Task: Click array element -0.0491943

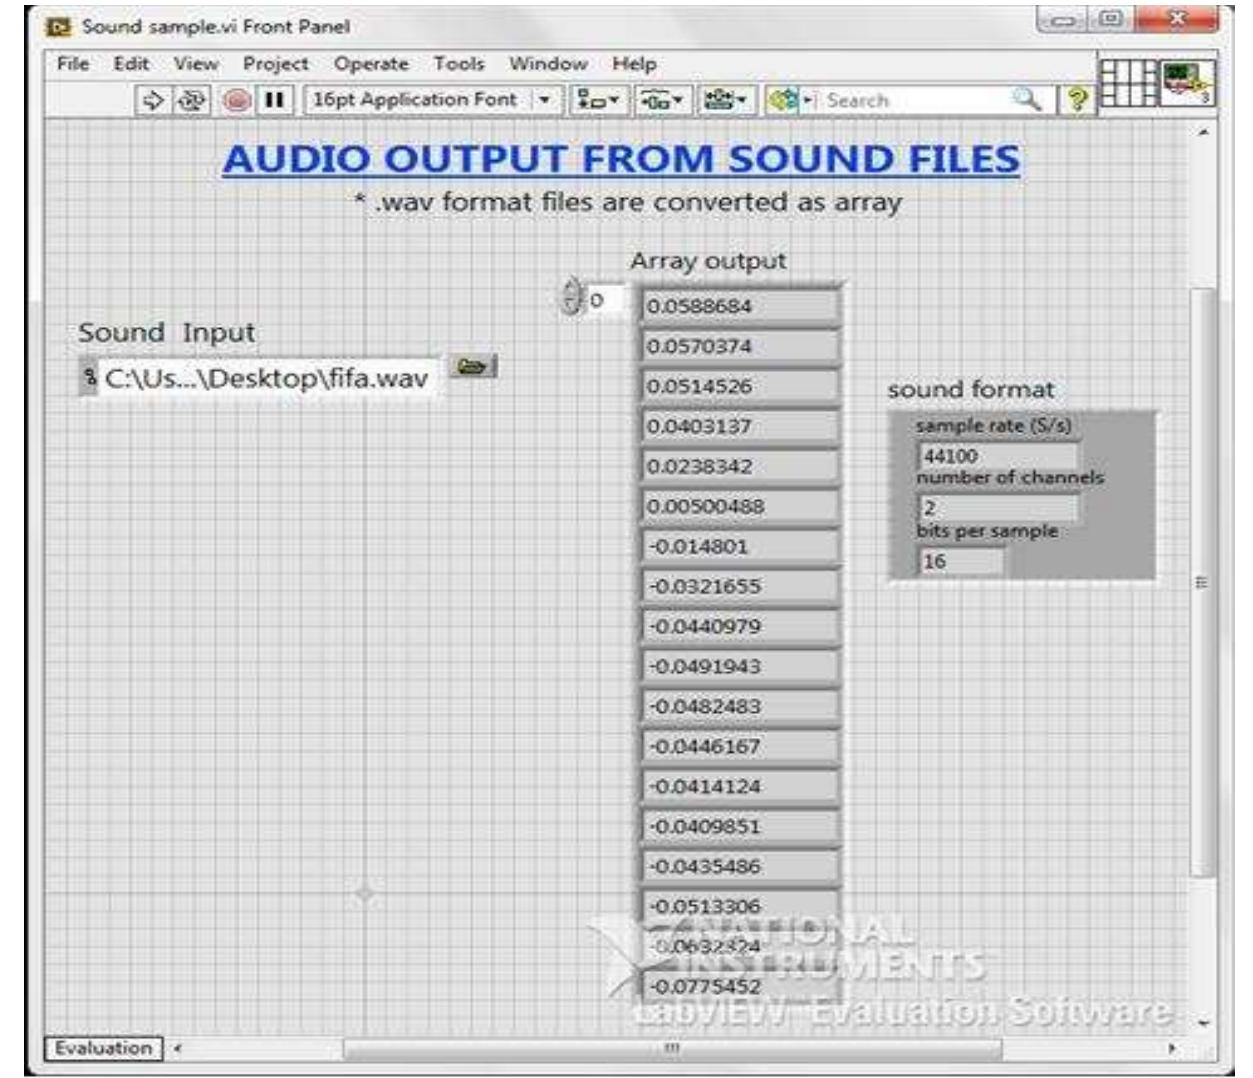Action: pos(739,666)
